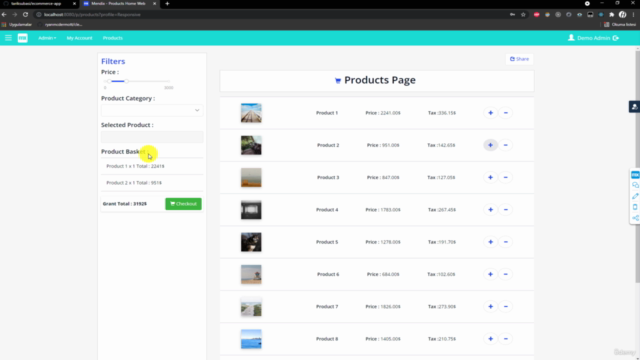This screenshot has height=360, width=640.
Task: Click the Demo Admin account link
Action: [593, 38]
